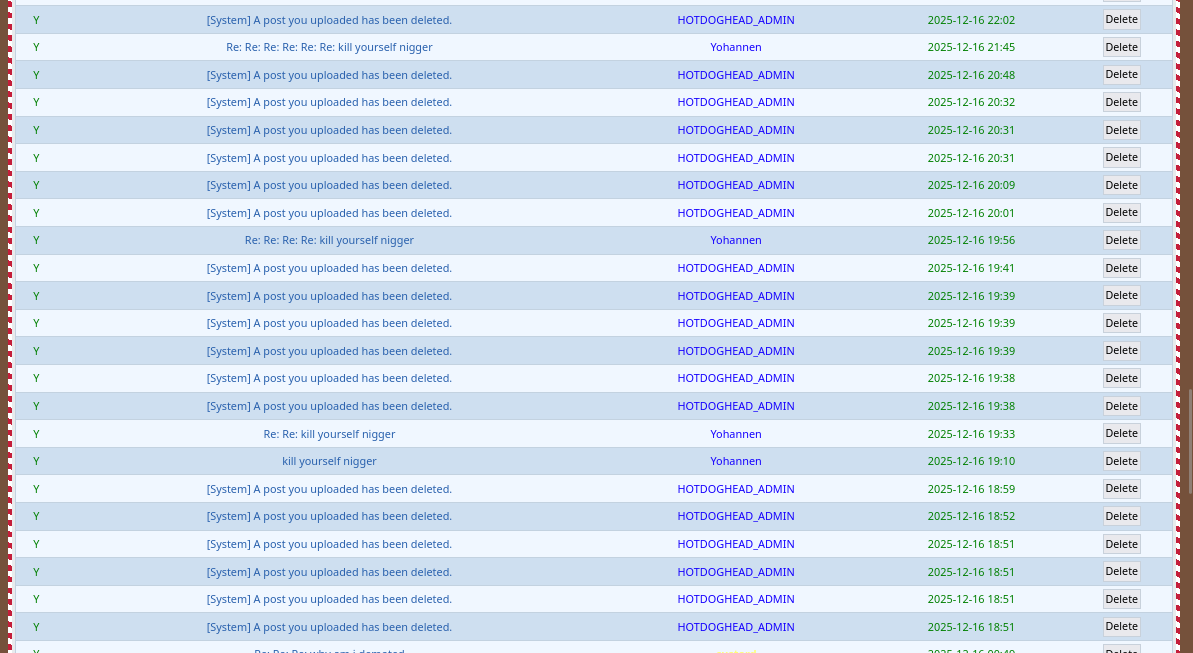Delete the message received at 19:10
This screenshot has height=653, width=1193.
[x=1121, y=461]
